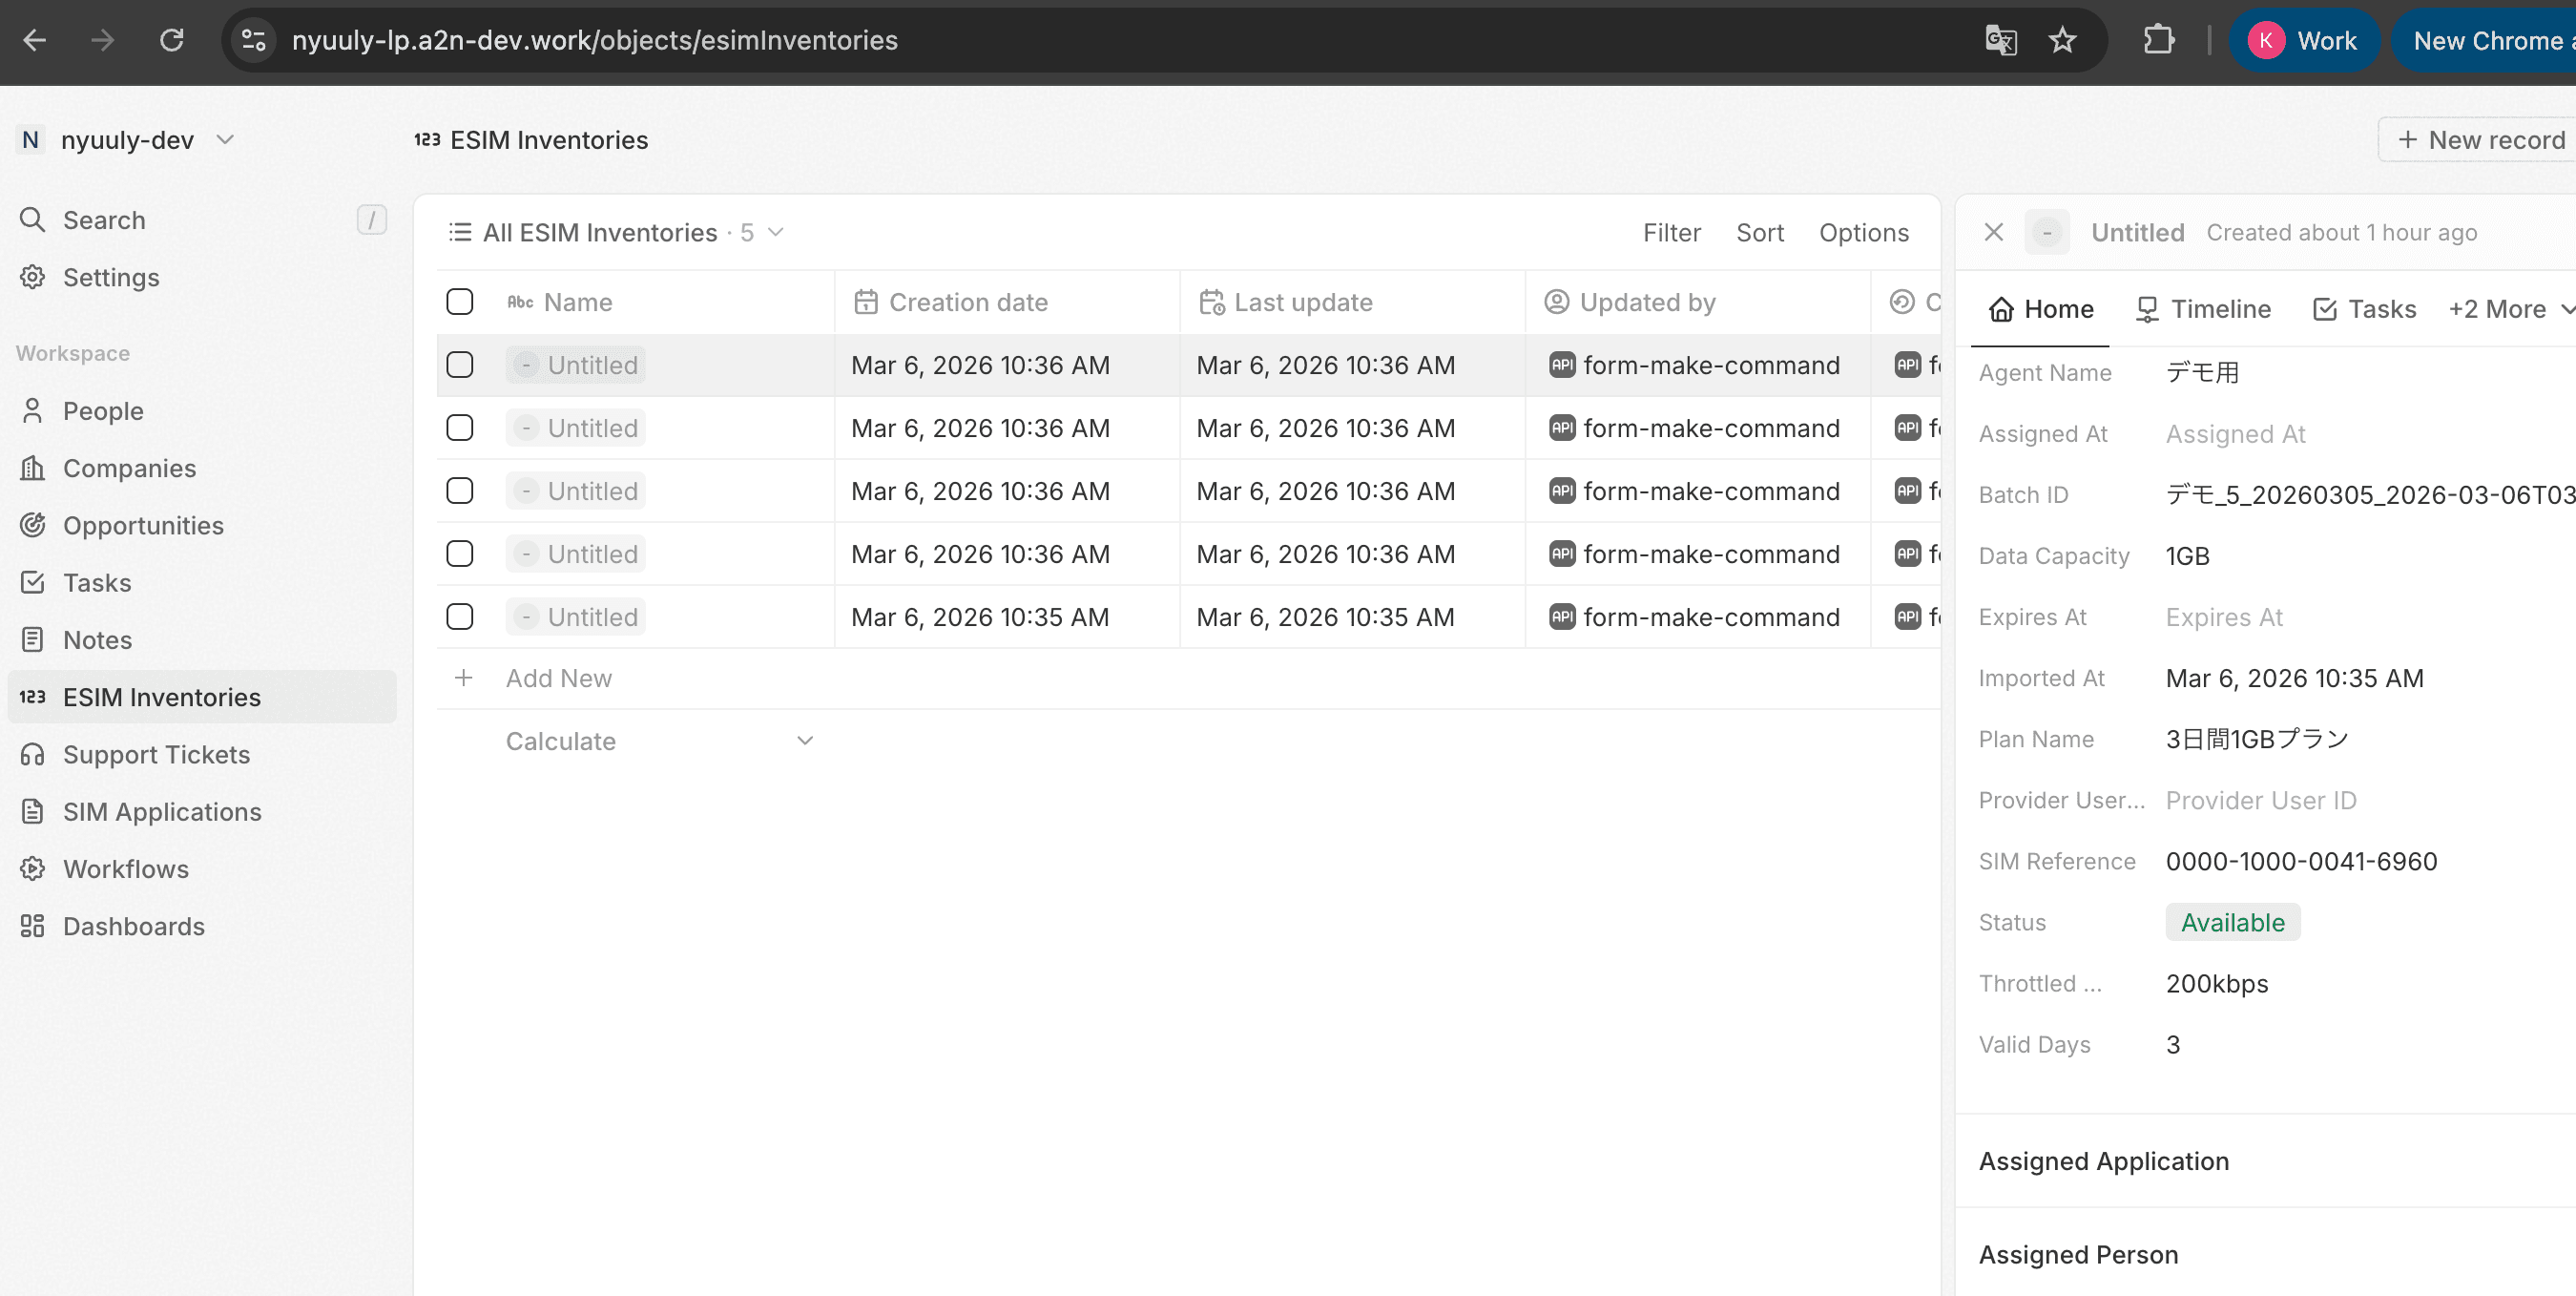Image resolution: width=2576 pixels, height=1296 pixels.
Task: Click the Untitled title in record panel header
Action: (2137, 232)
